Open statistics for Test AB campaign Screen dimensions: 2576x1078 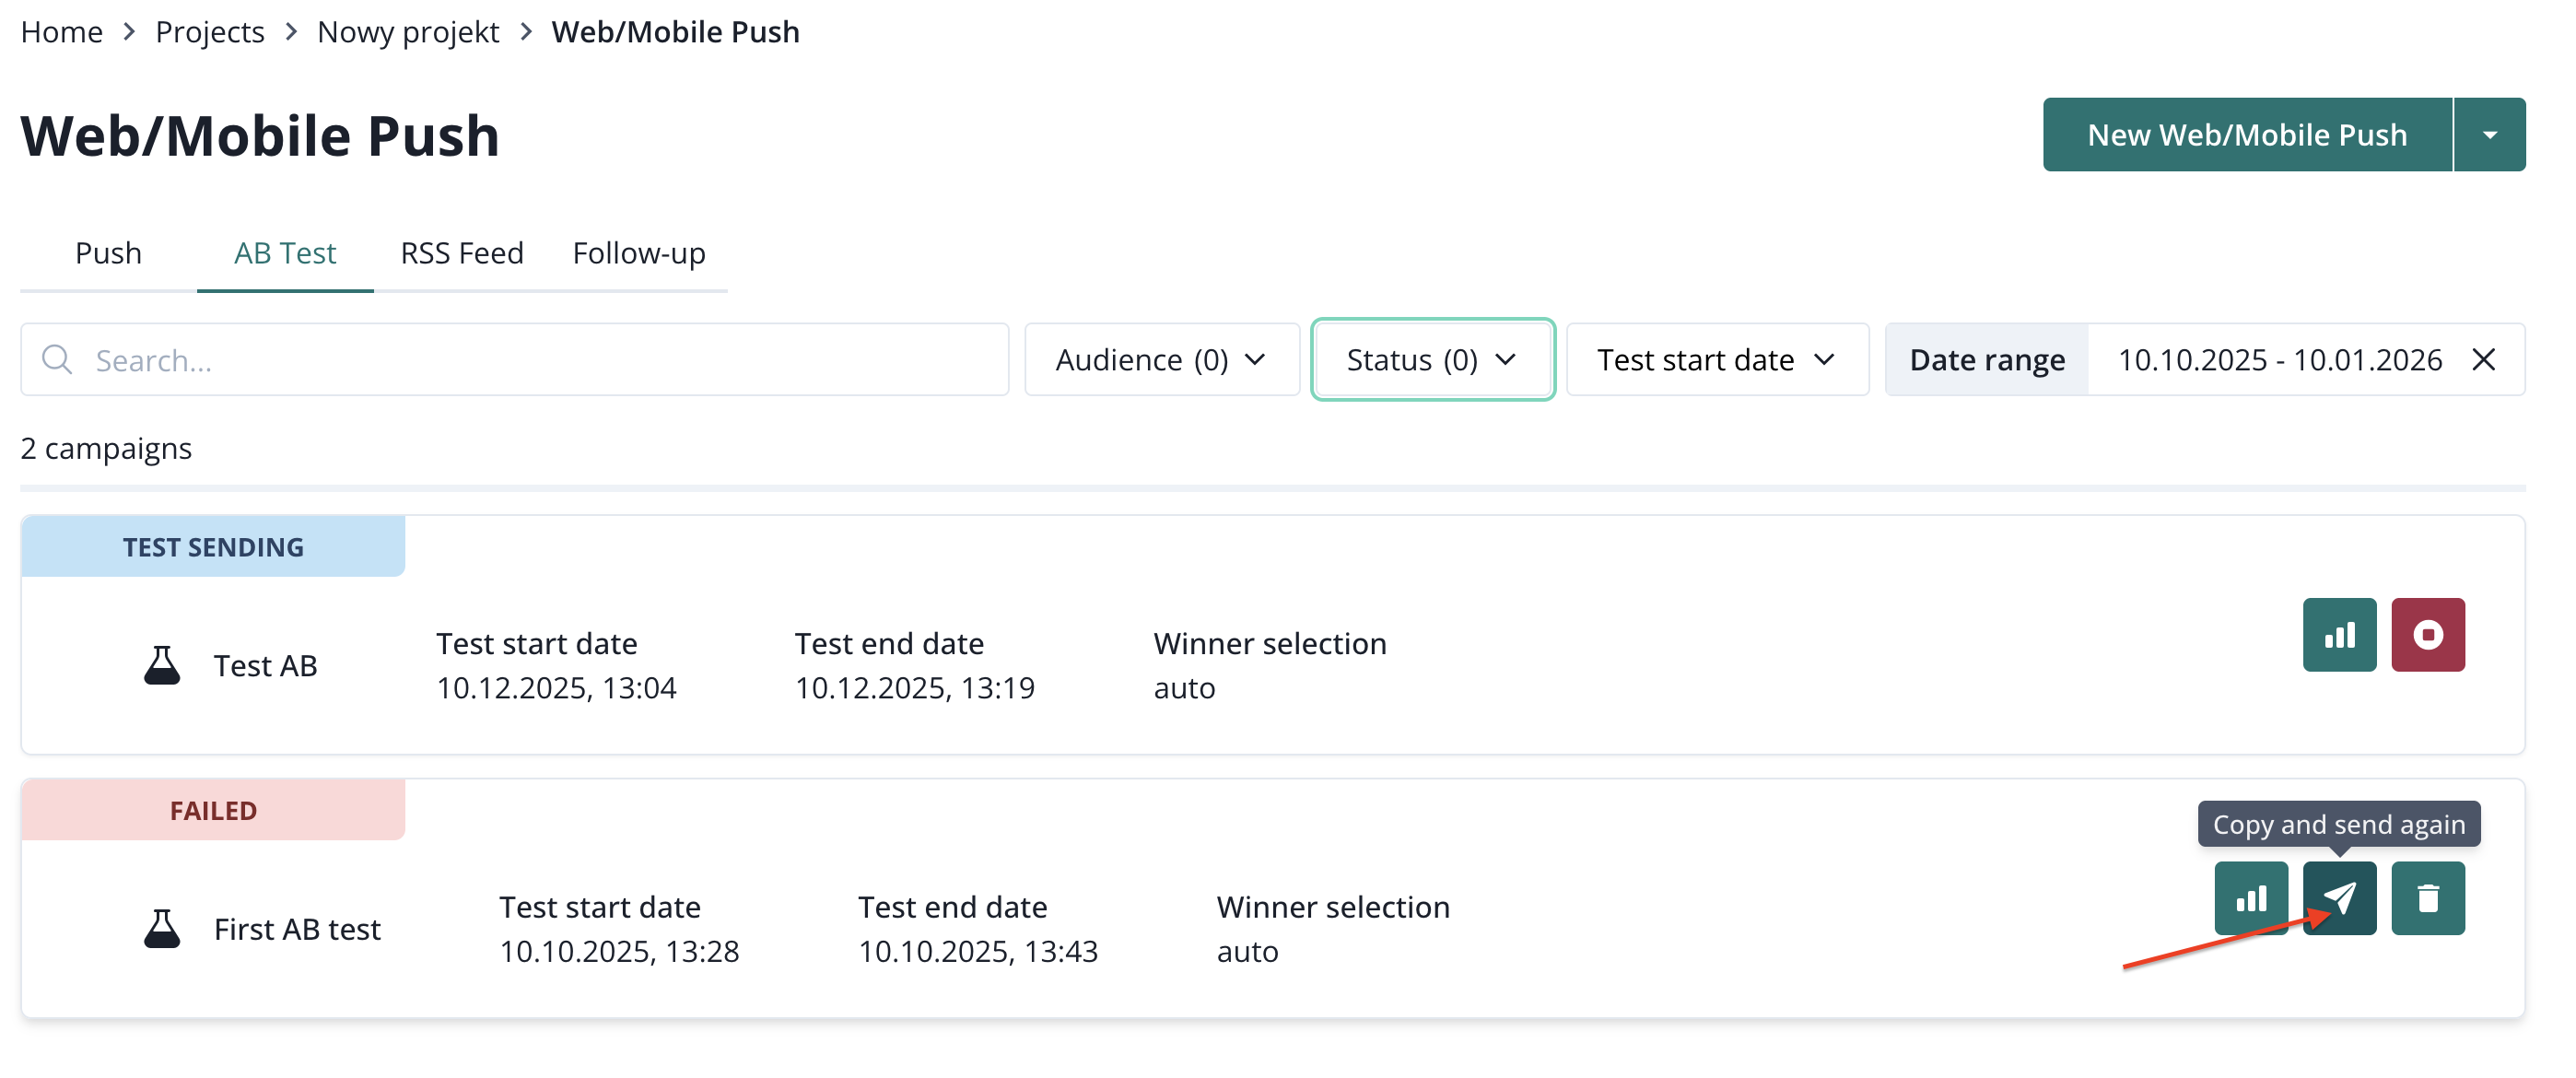pos(2338,635)
